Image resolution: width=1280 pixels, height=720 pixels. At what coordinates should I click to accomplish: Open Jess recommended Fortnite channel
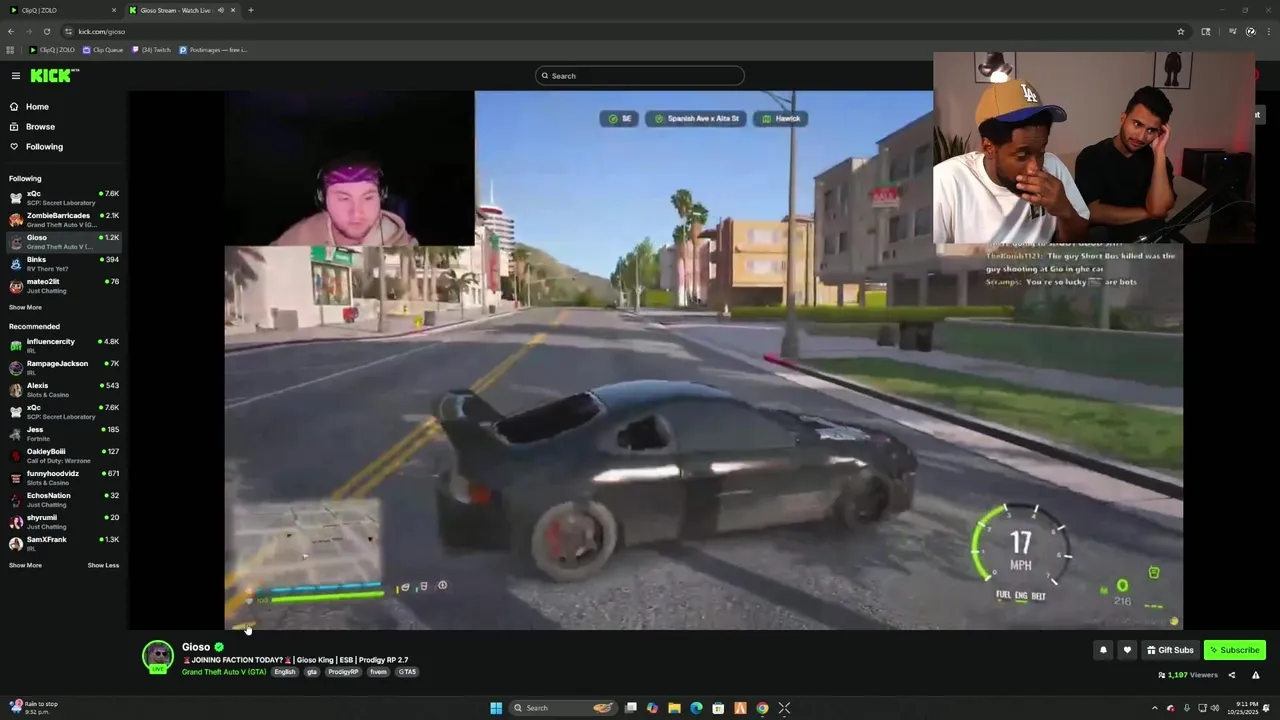tap(64, 434)
